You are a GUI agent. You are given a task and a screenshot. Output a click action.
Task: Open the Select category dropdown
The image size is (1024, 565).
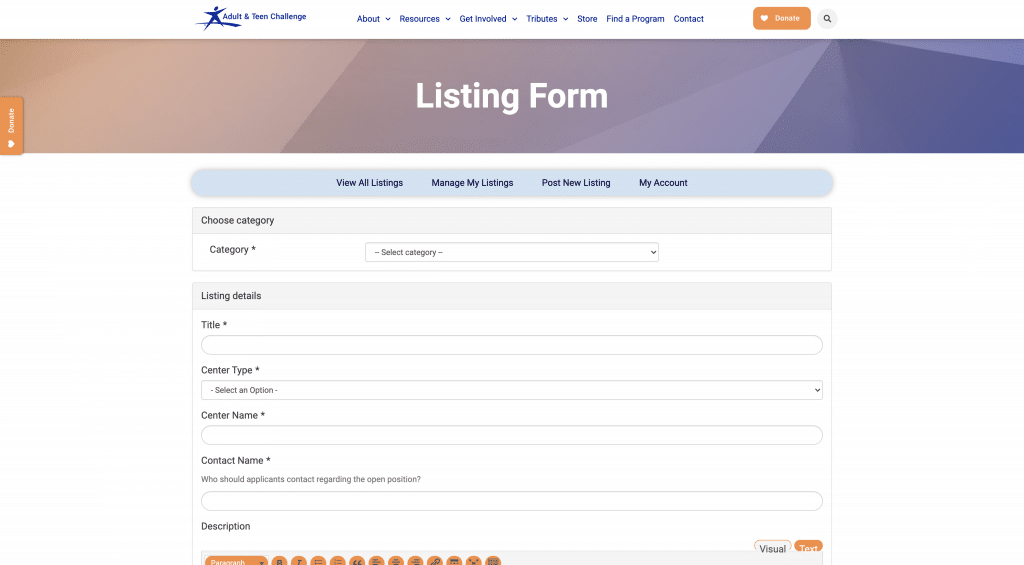[x=511, y=252]
